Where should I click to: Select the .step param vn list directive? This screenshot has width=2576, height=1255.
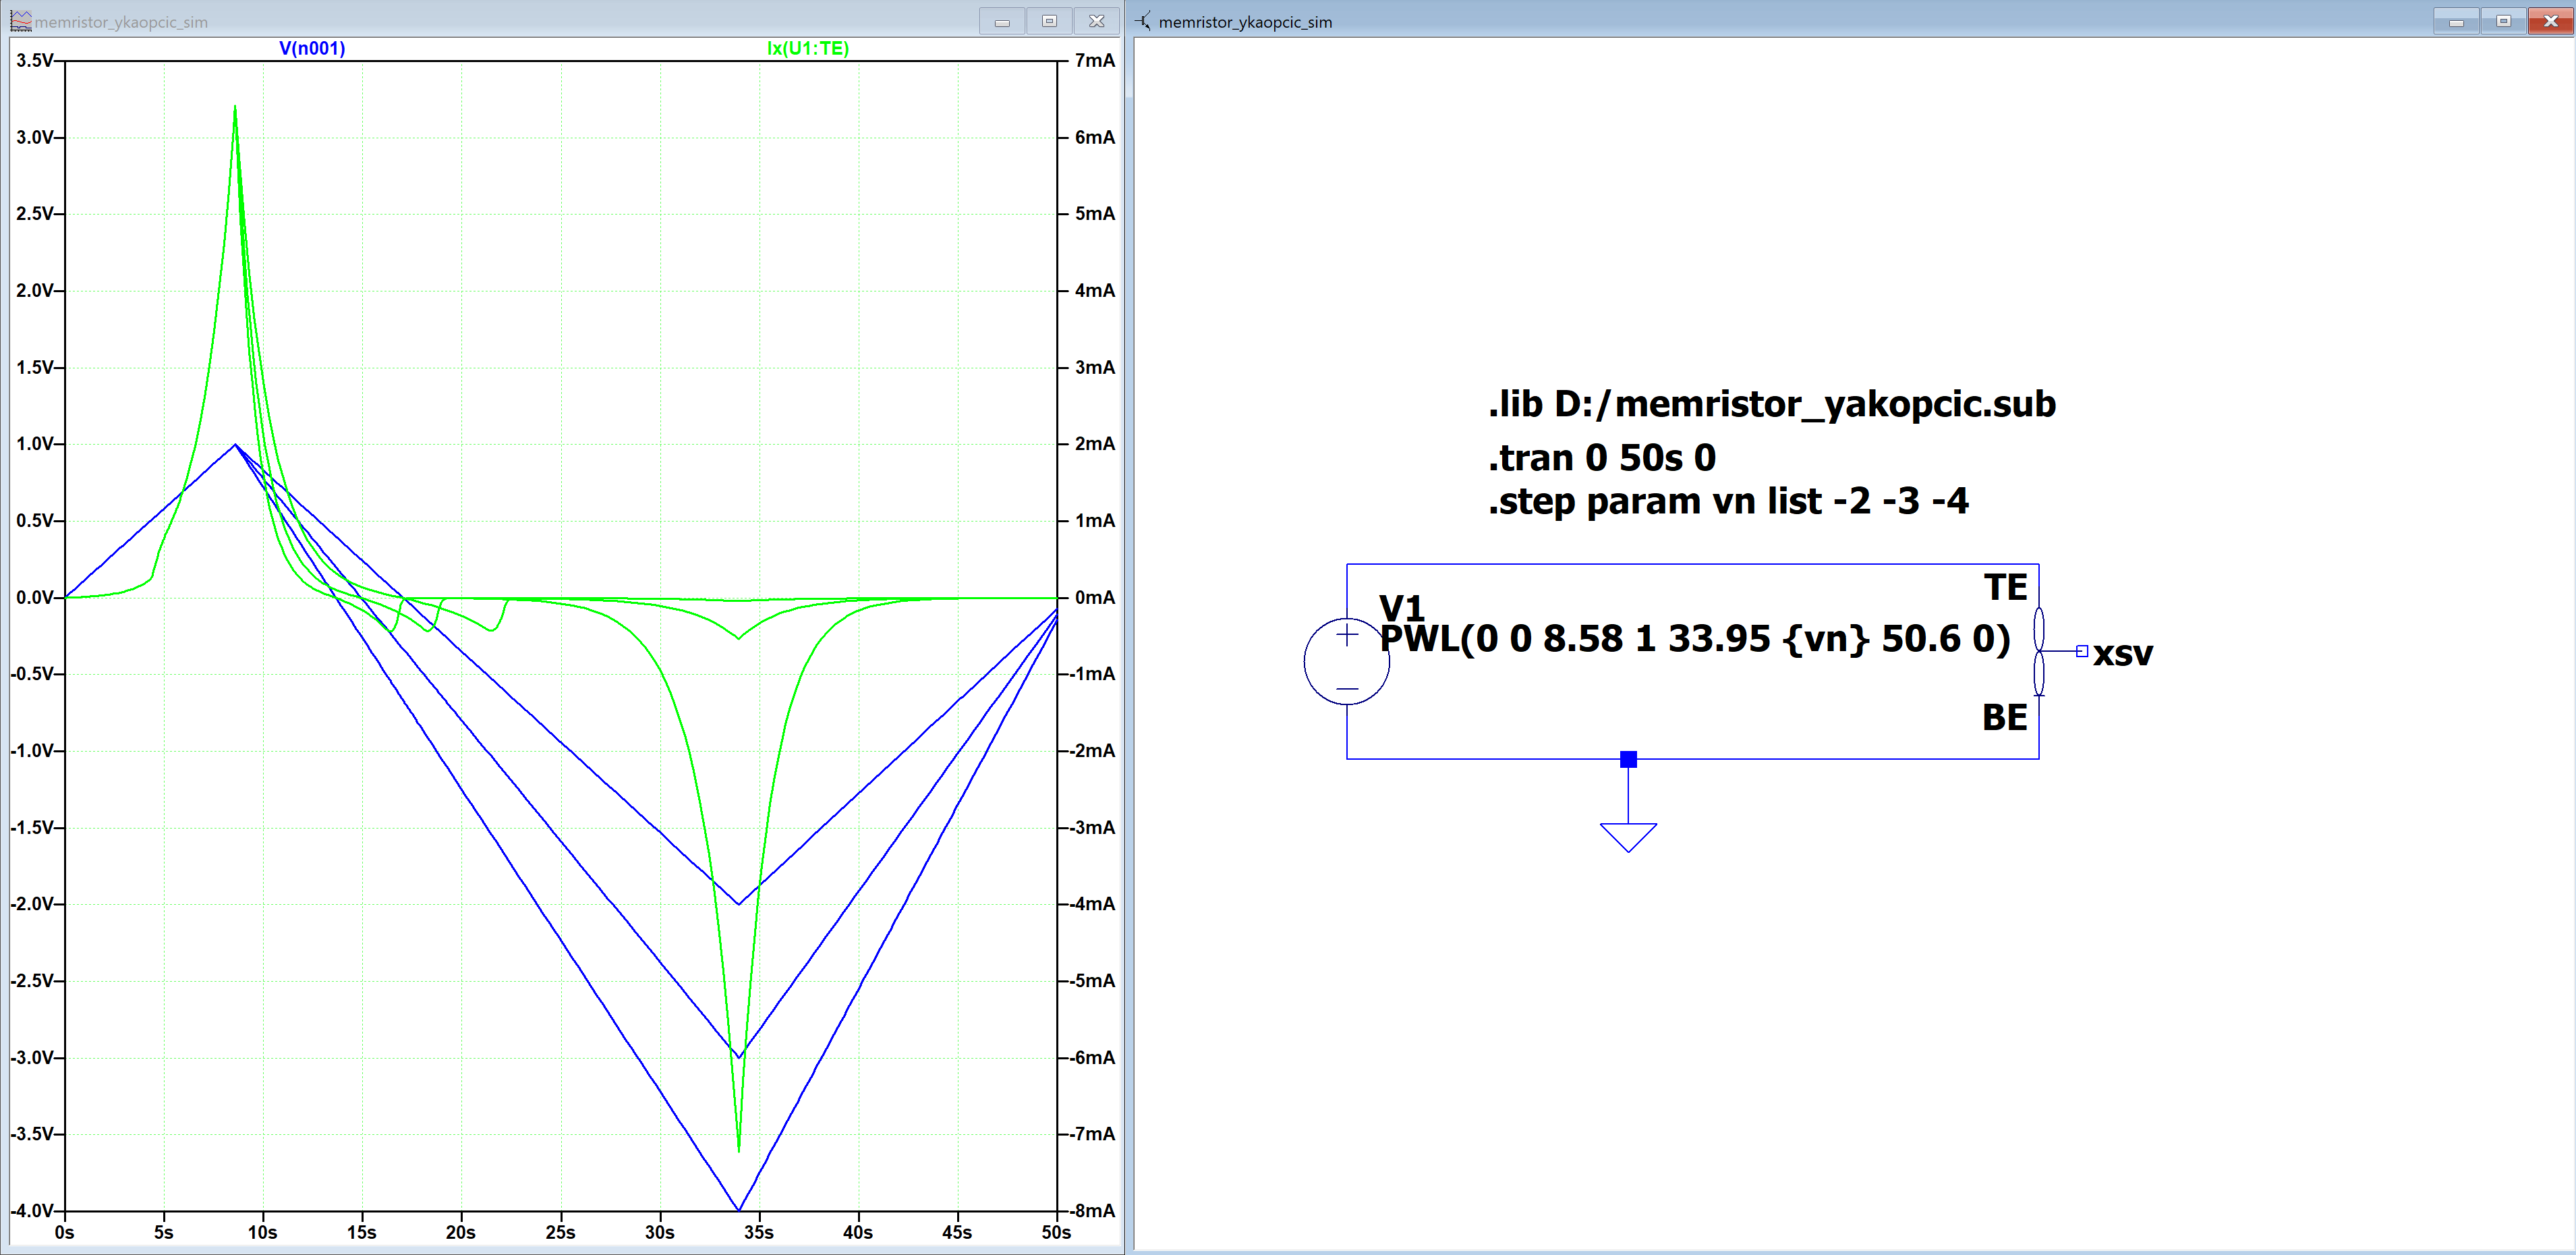(x=1728, y=501)
